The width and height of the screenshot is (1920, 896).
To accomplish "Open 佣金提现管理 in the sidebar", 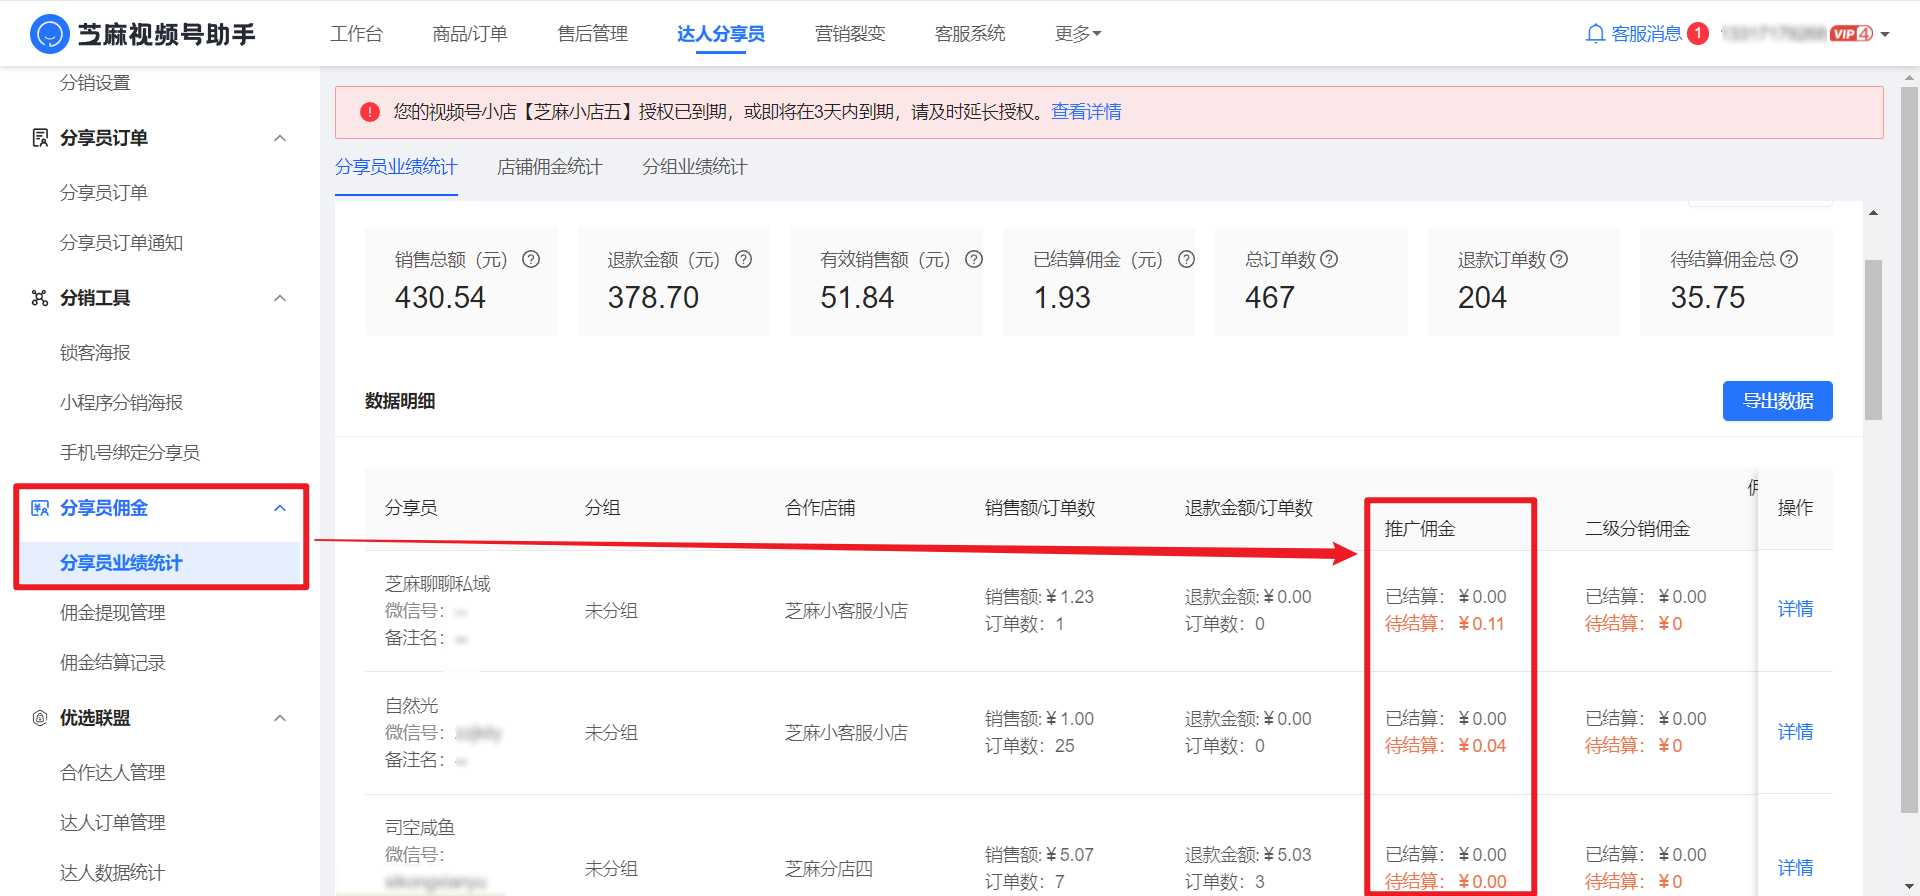I will (x=113, y=613).
